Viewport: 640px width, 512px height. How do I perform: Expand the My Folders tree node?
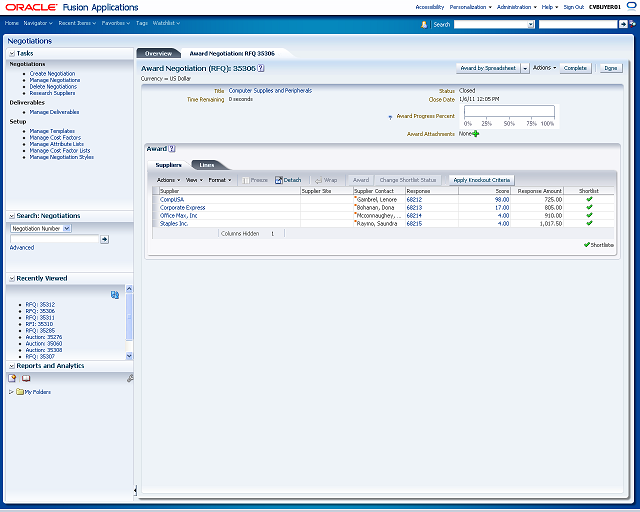tap(11, 392)
